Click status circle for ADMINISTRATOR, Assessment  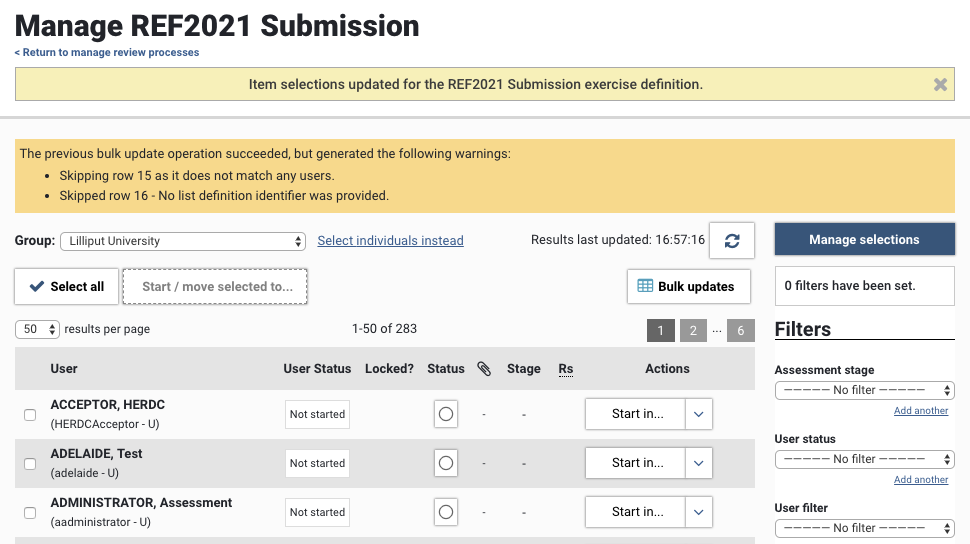click(446, 512)
